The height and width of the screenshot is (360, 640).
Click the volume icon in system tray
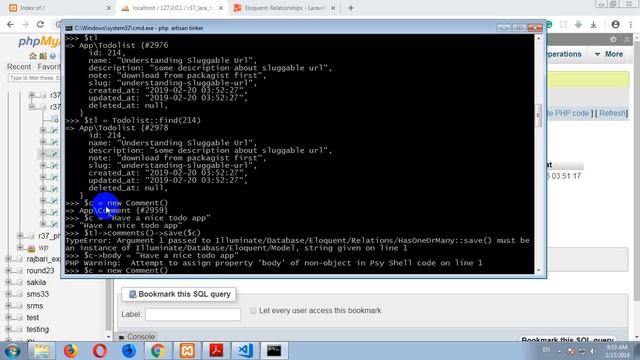click(x=592, y=351)
